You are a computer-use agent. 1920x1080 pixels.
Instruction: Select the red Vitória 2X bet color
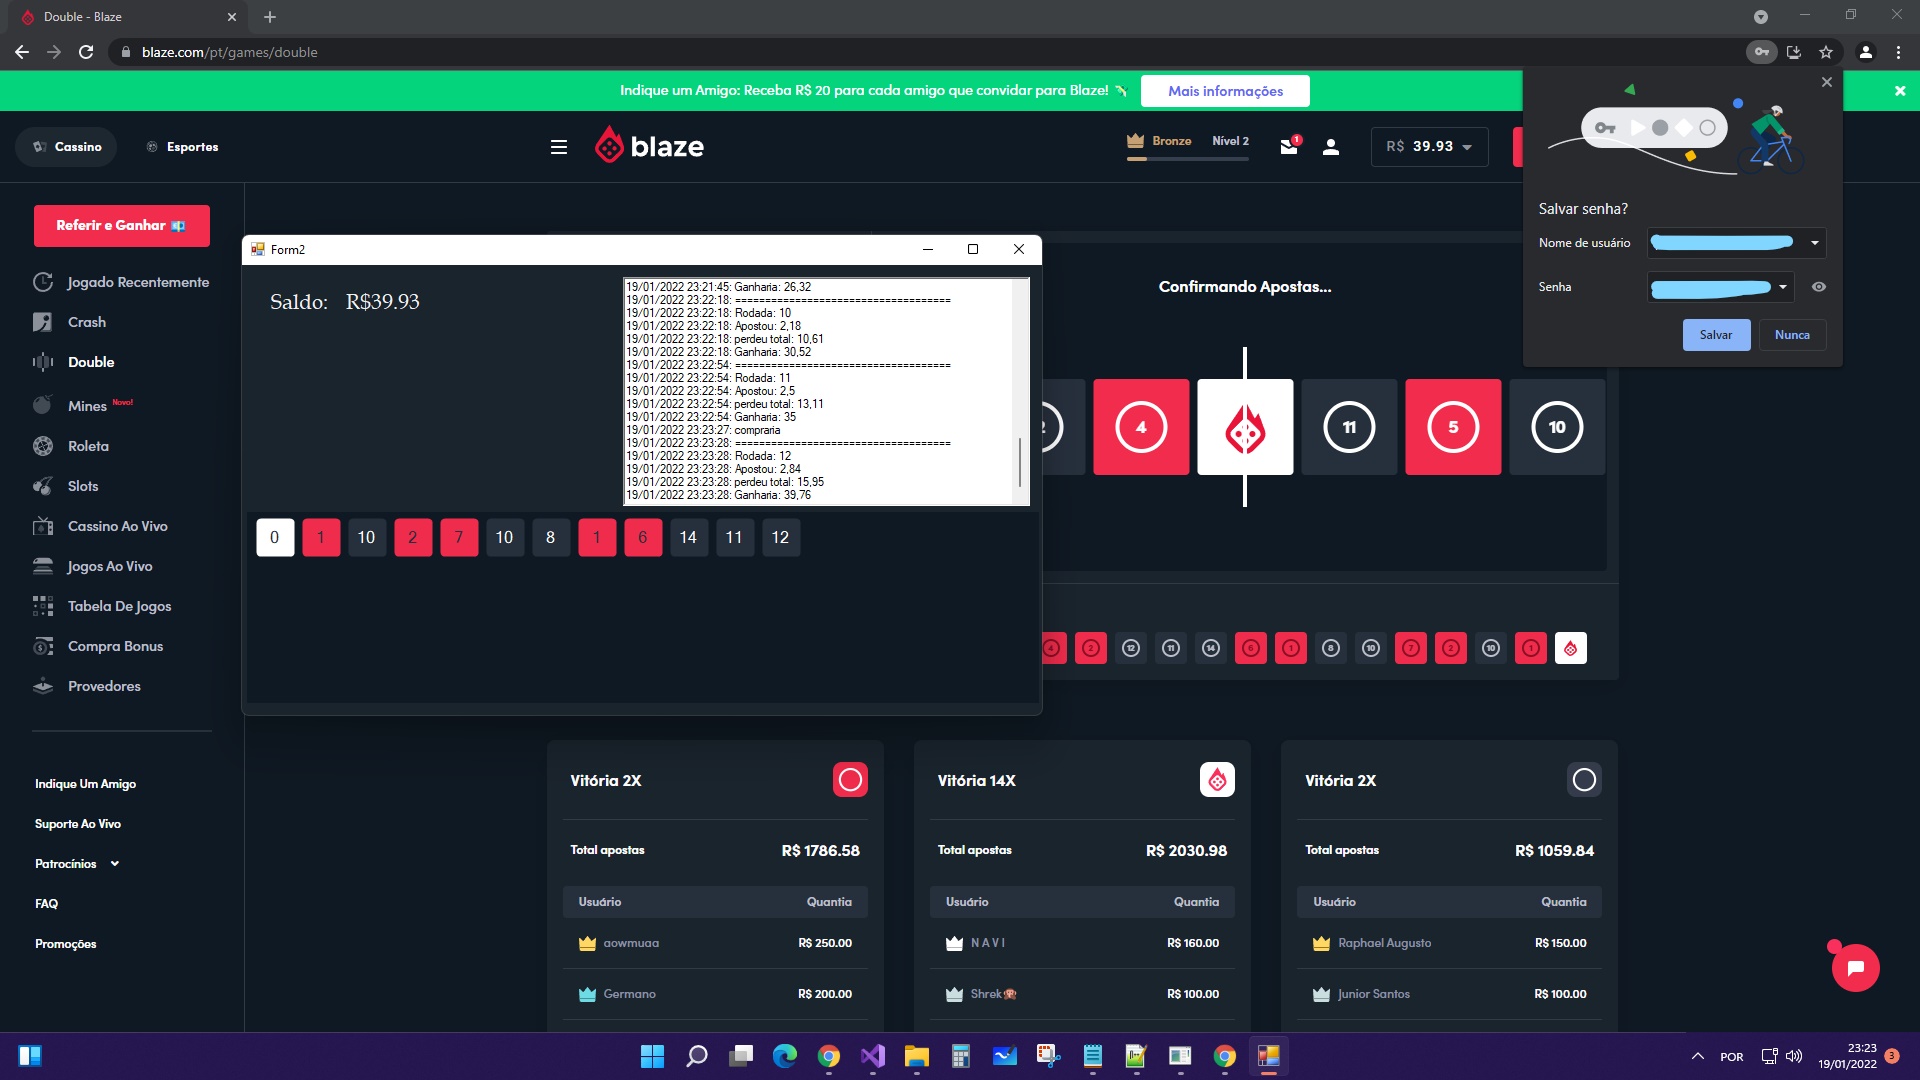coord(850,780)
